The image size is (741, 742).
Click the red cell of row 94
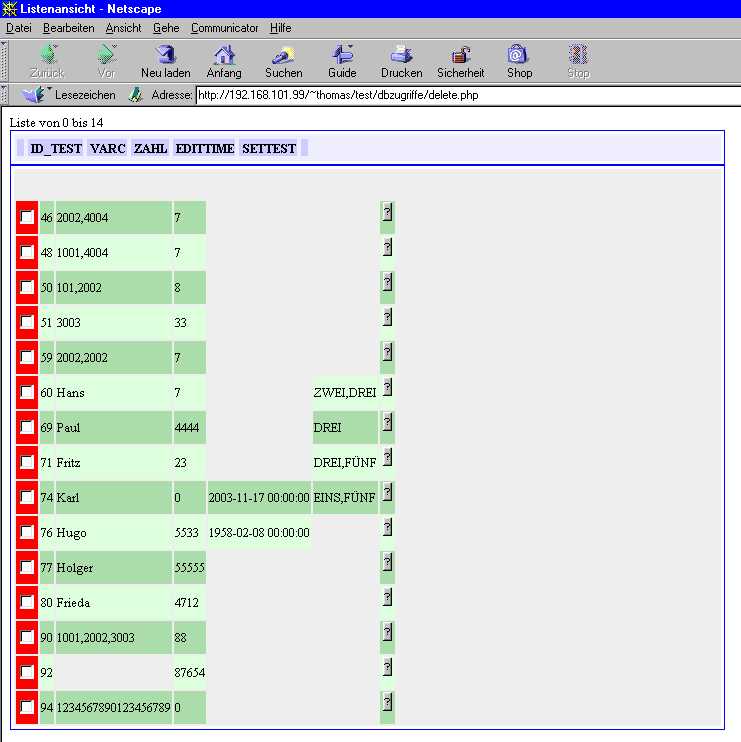pyautogui.click(x=27, y=708)
